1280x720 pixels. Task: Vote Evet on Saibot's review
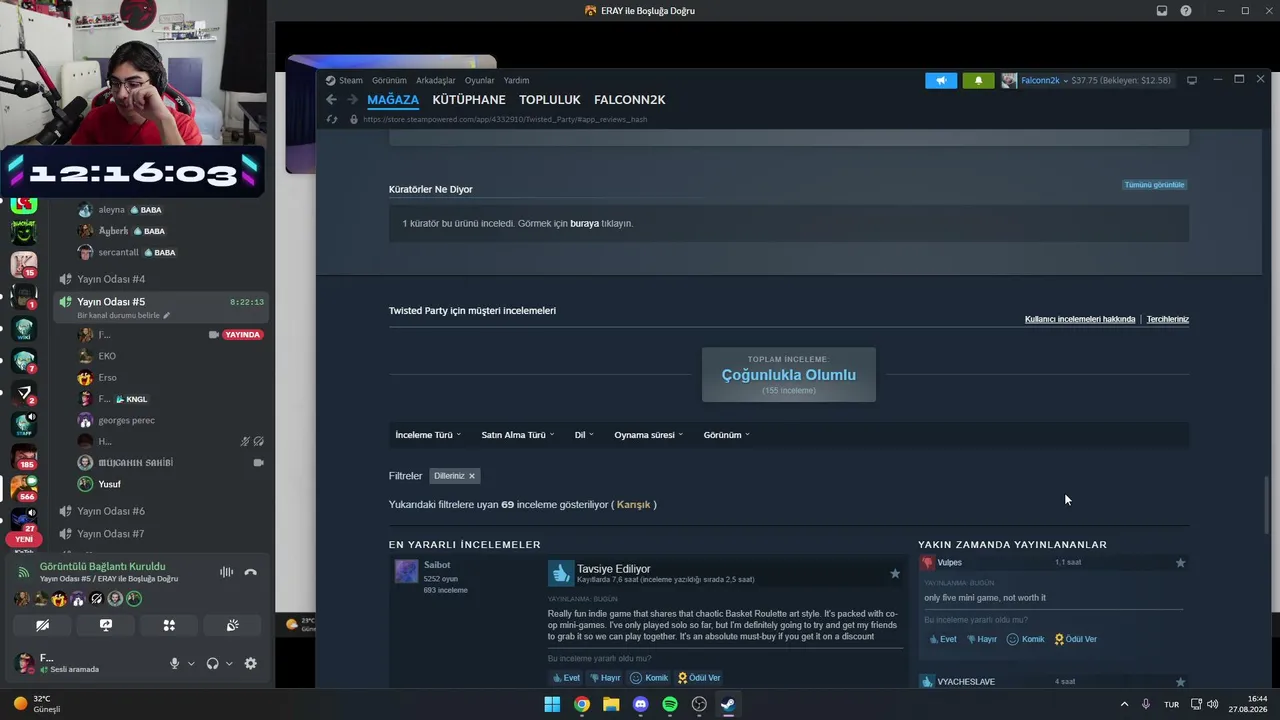(566, 678)
